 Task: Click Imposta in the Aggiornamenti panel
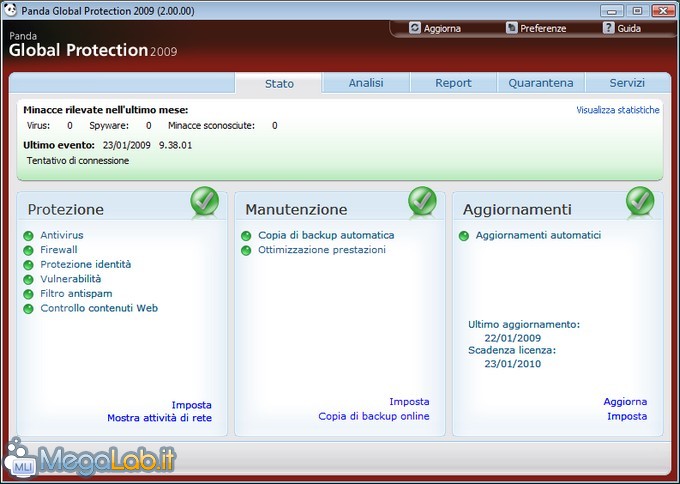pos(627,416)
